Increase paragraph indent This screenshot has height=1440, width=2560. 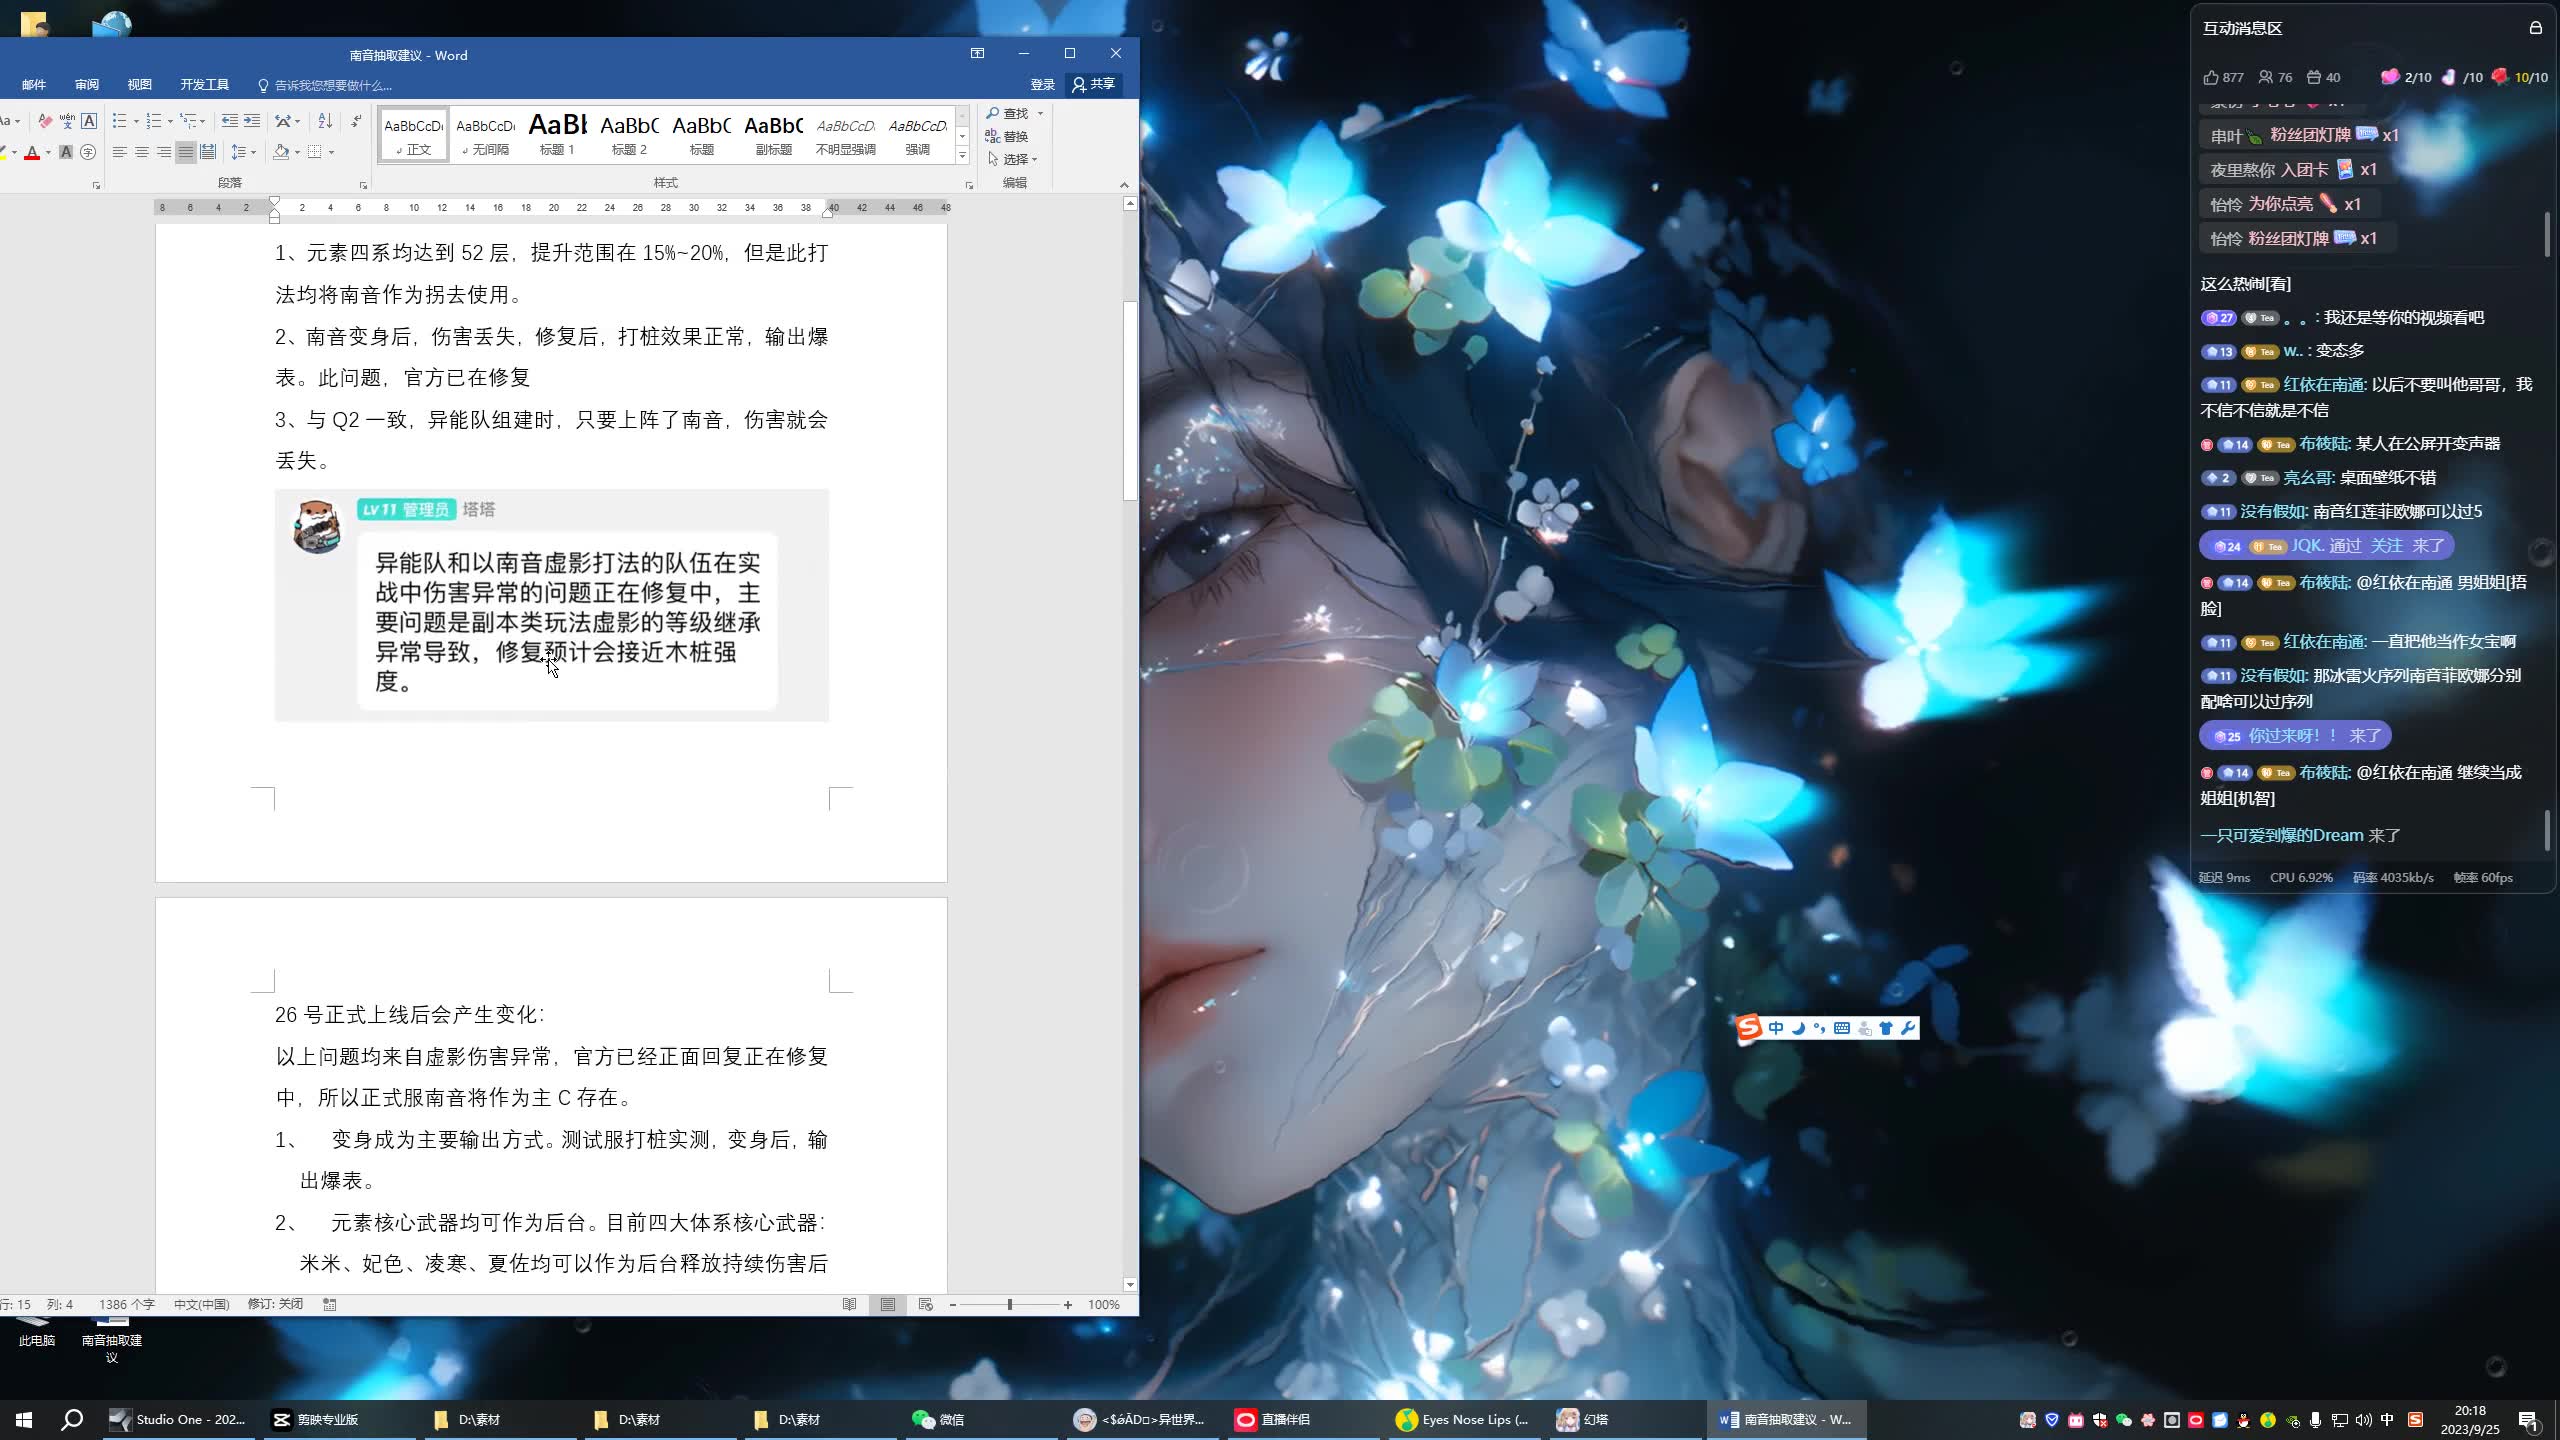(252, 121)
